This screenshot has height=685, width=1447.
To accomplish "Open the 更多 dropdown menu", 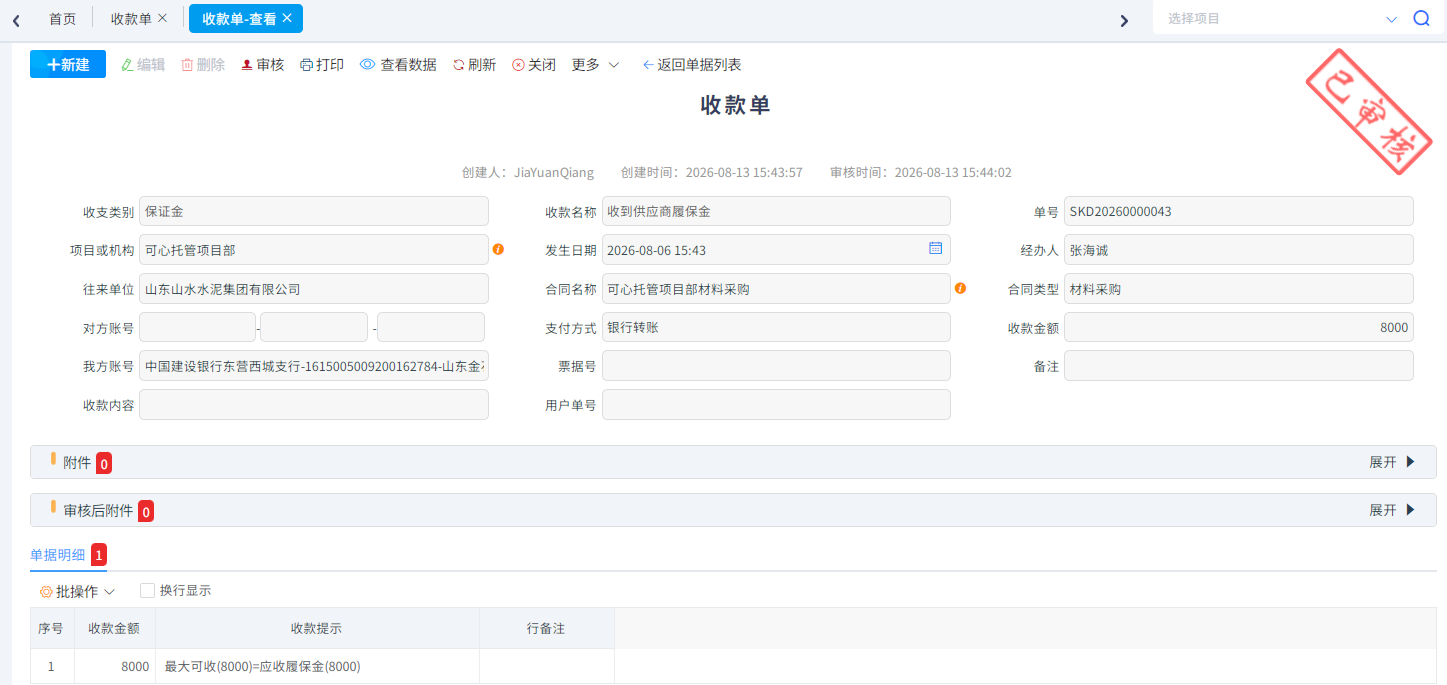I will tap(596, 64).
